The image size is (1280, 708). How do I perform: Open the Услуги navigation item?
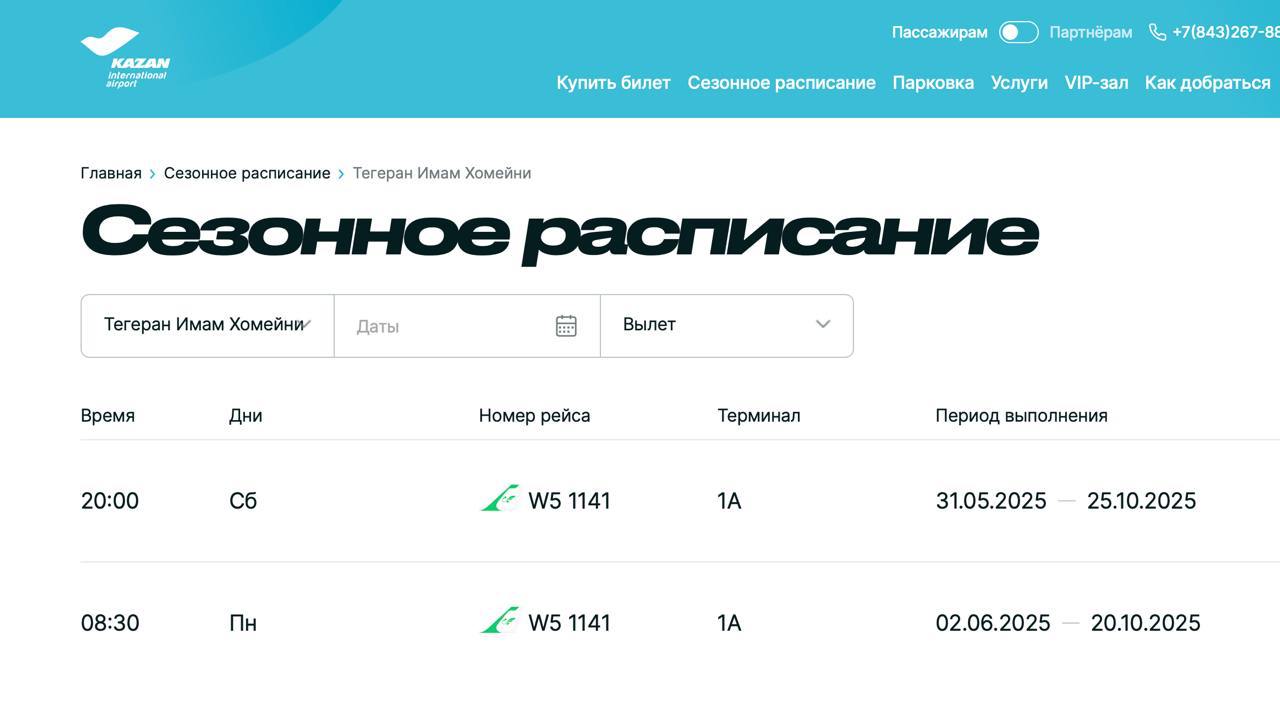click(x=1019, y=83)
